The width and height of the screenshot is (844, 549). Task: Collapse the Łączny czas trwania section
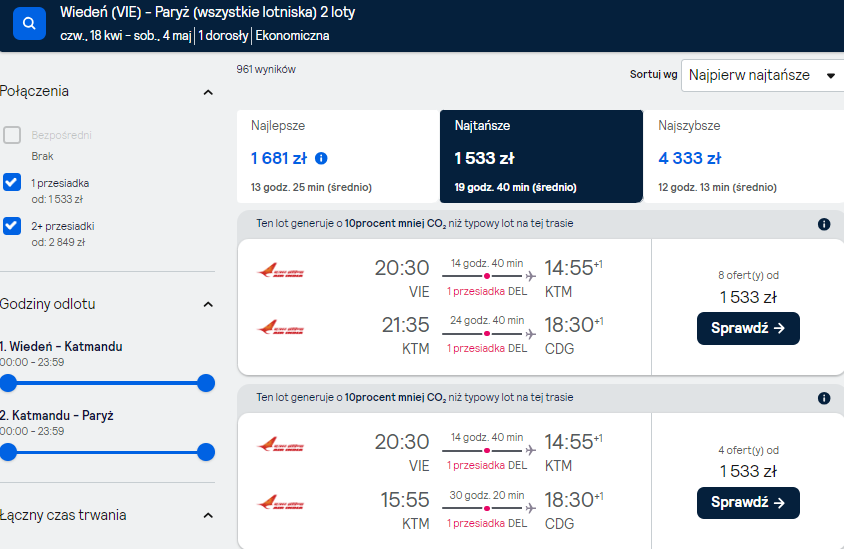208,516
